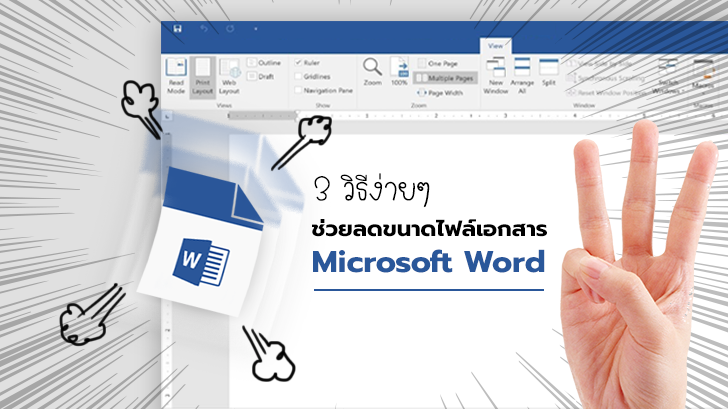Click Arrange All windows
The height and width of the screenshot is (409, 728).
[x=522, y=76]
